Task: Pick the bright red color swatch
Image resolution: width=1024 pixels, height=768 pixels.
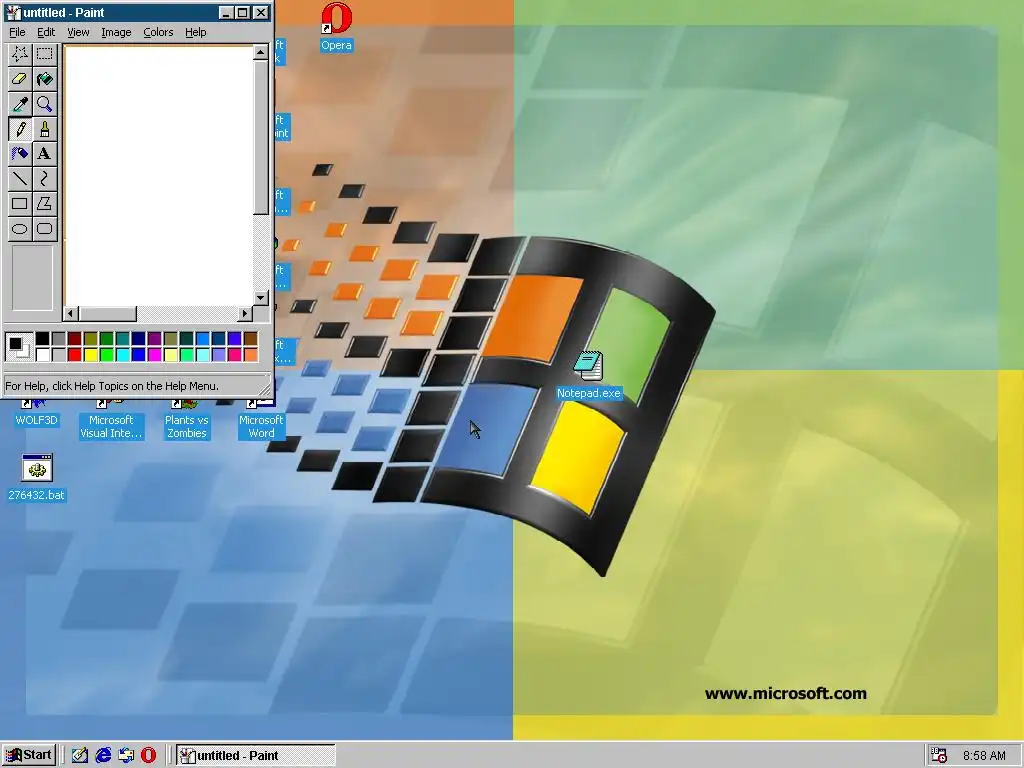Action: (74, 355)
